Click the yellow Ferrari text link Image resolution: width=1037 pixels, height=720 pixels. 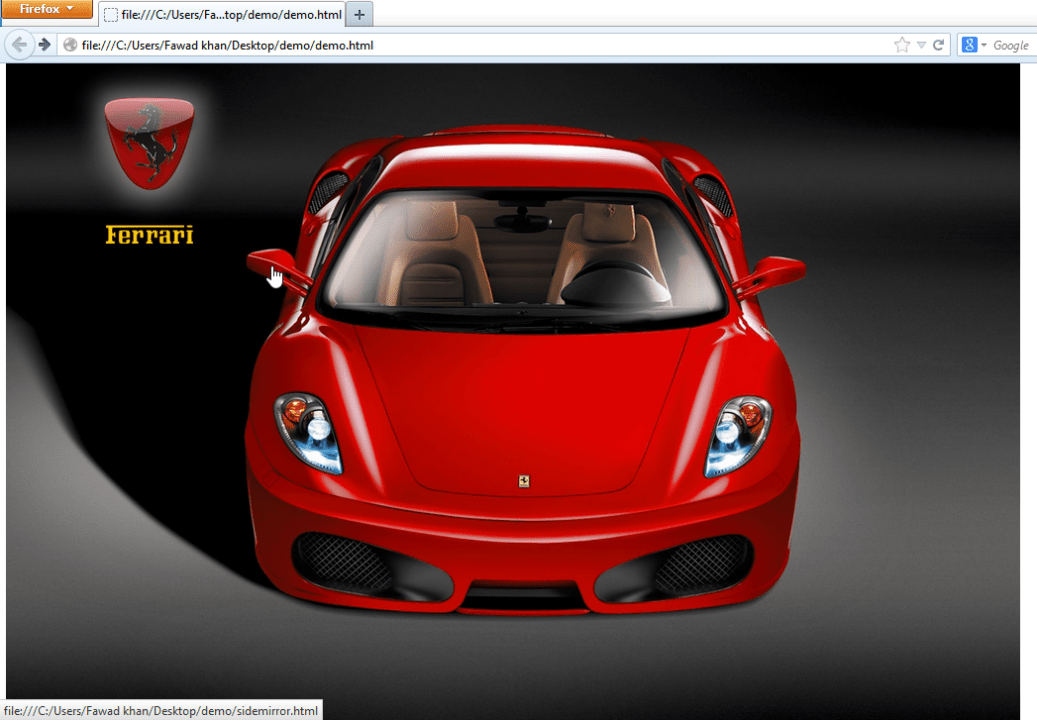point(148,234)
